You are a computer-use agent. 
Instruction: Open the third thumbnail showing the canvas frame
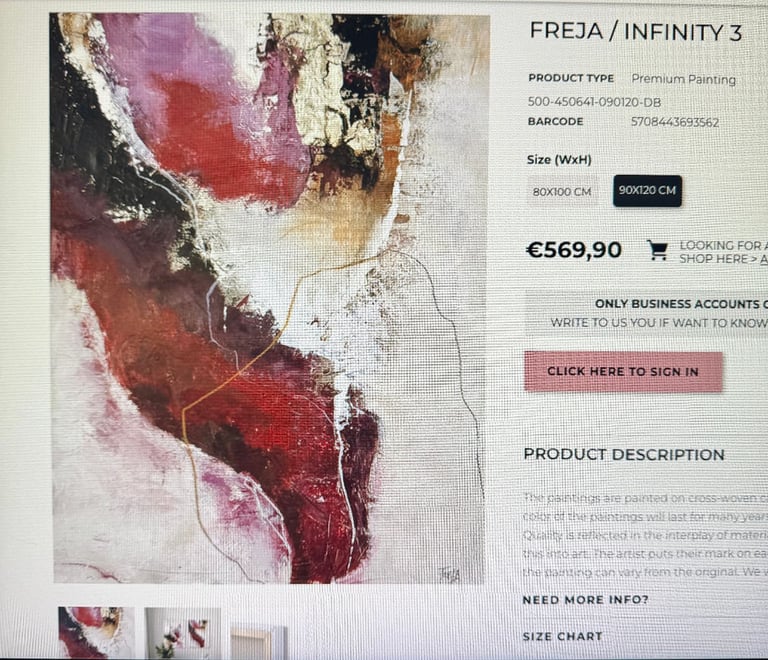point(259,642)
